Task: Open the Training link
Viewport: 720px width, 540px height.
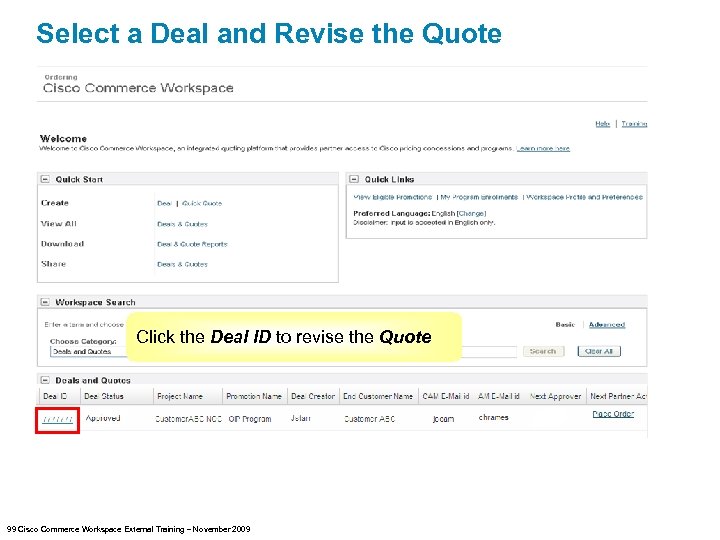Action: tap(634, 124)
